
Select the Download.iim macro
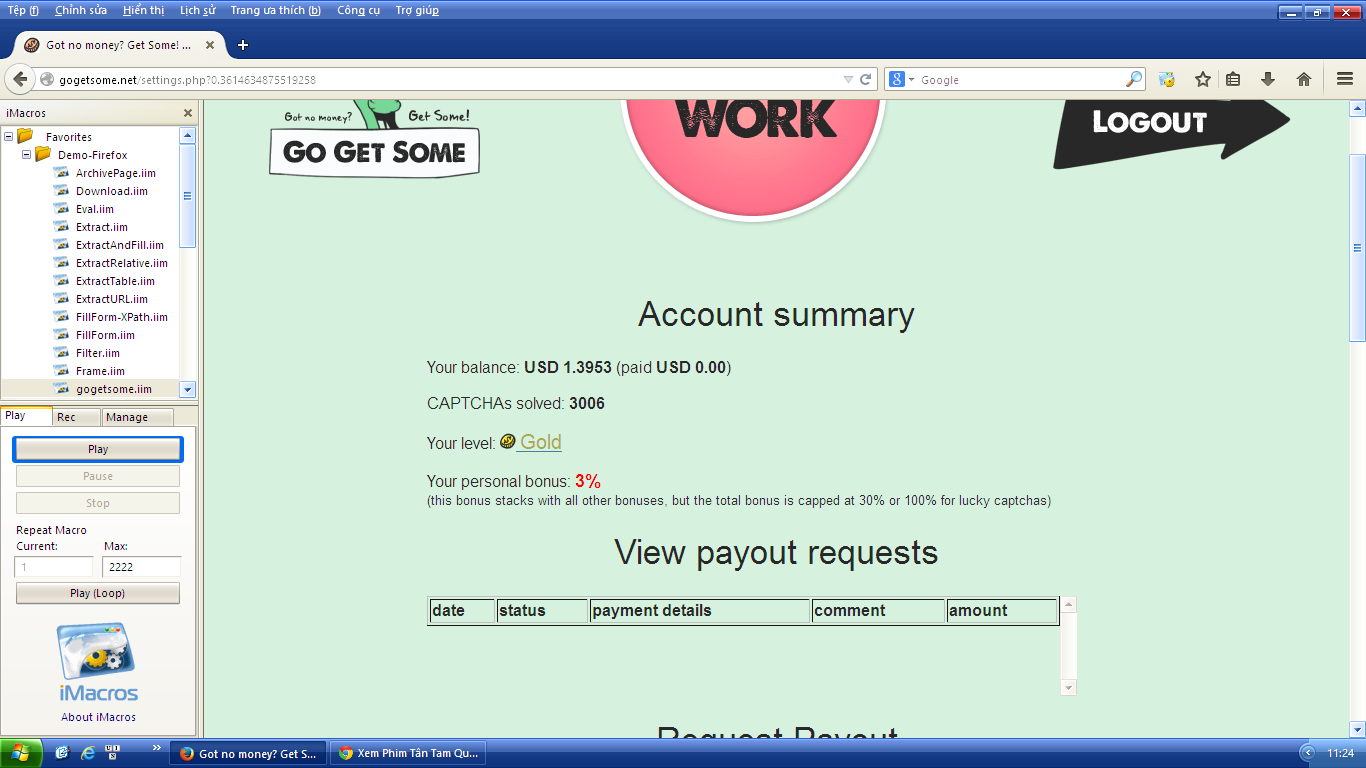[112, 191]
